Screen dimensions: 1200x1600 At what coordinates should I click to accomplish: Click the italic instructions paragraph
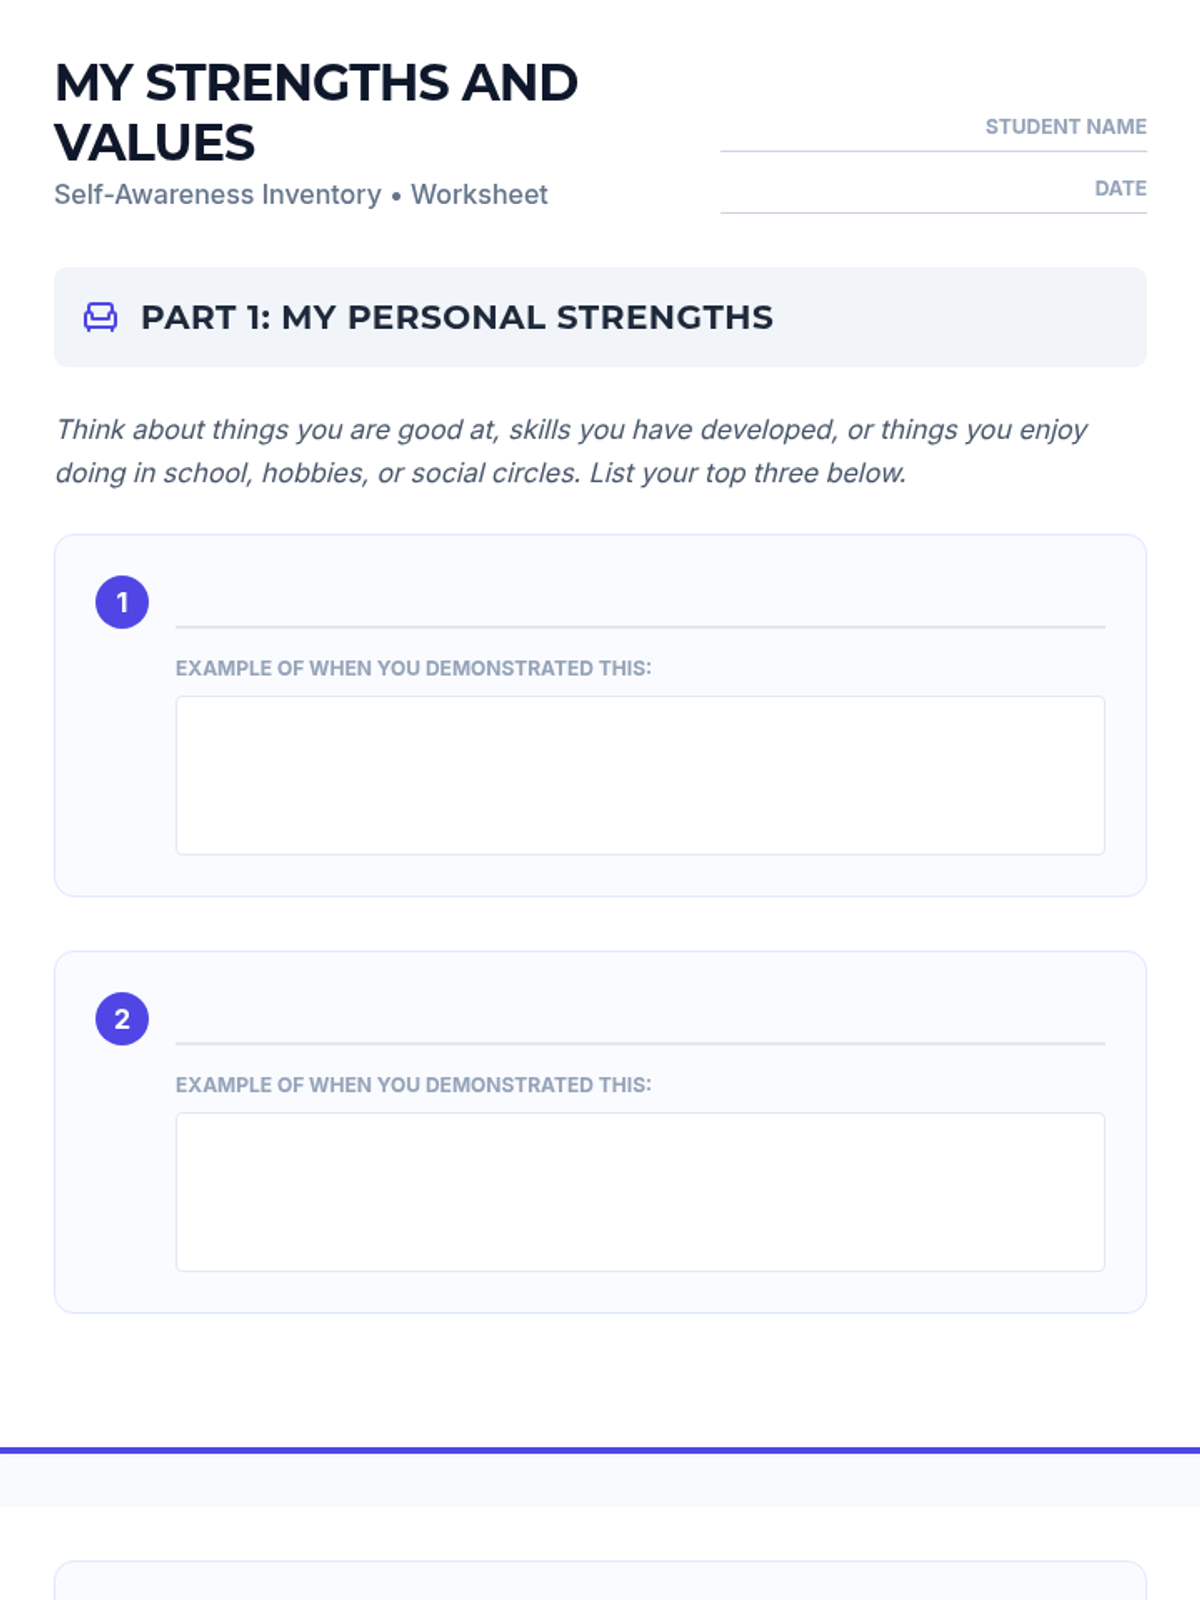click(571, 451)
